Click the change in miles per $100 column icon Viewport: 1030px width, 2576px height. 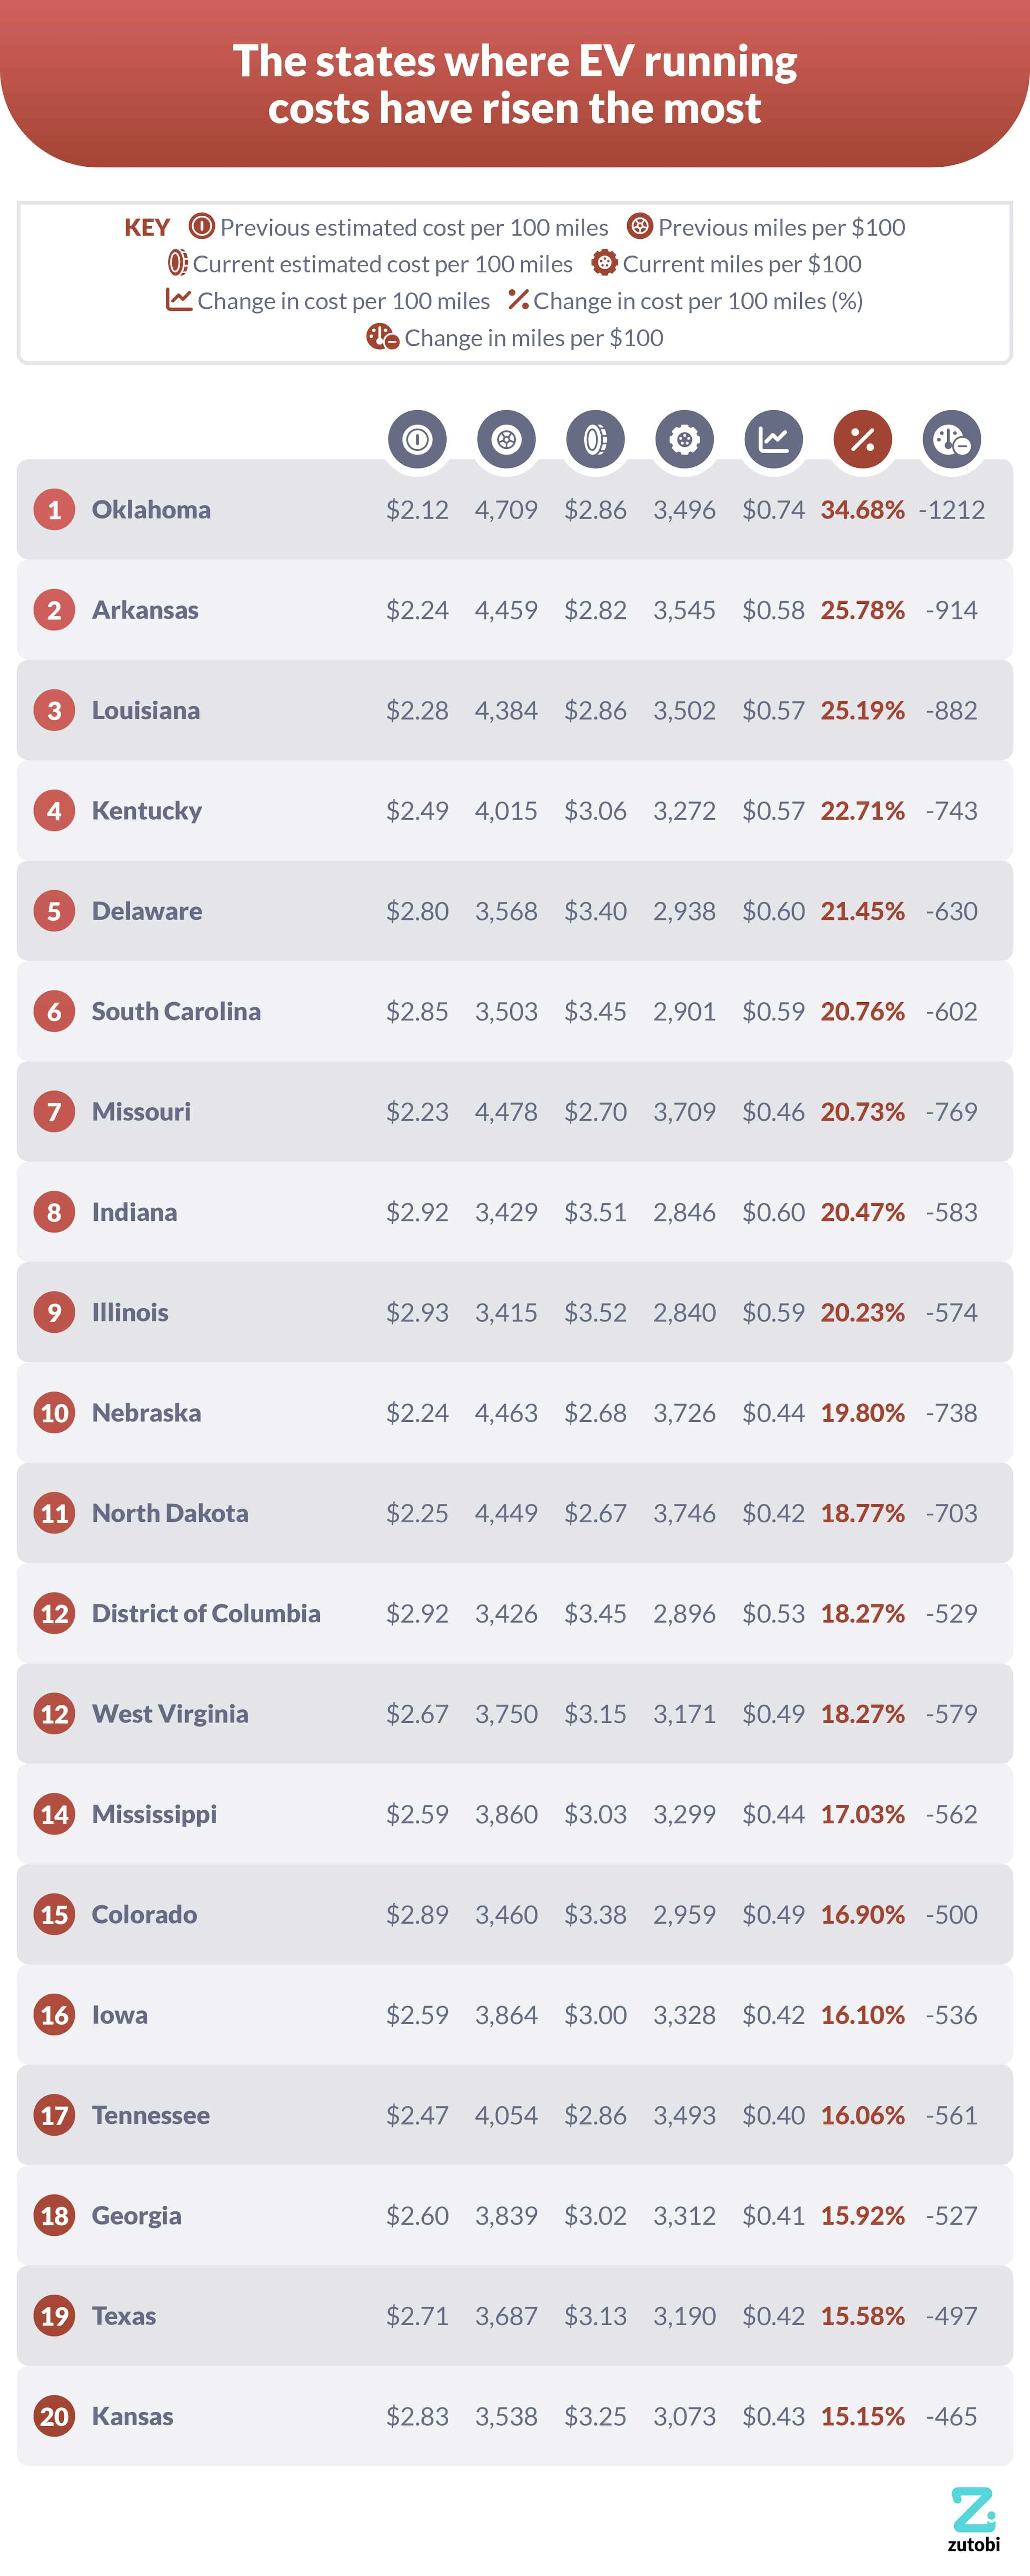coord(951,439)
